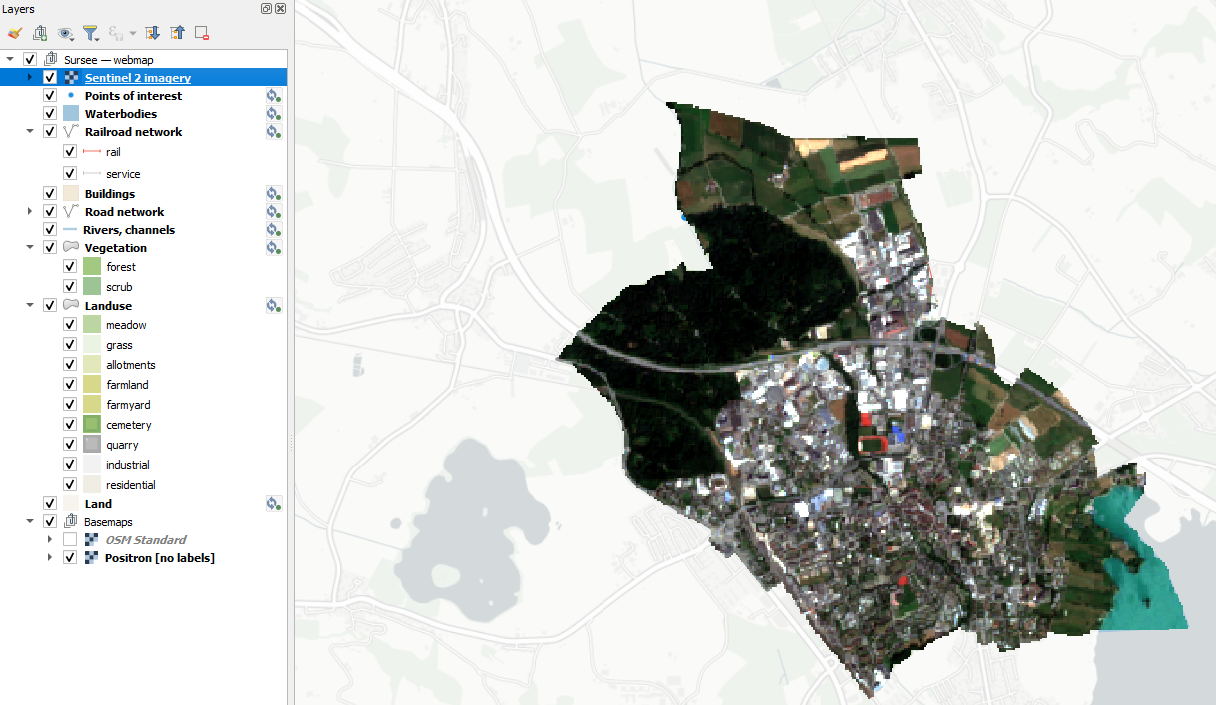The height and width of the screenshot is (705, 1216).
Task: Open the Layer Styling panel brush icon
Action: click(x=14, y=33)
